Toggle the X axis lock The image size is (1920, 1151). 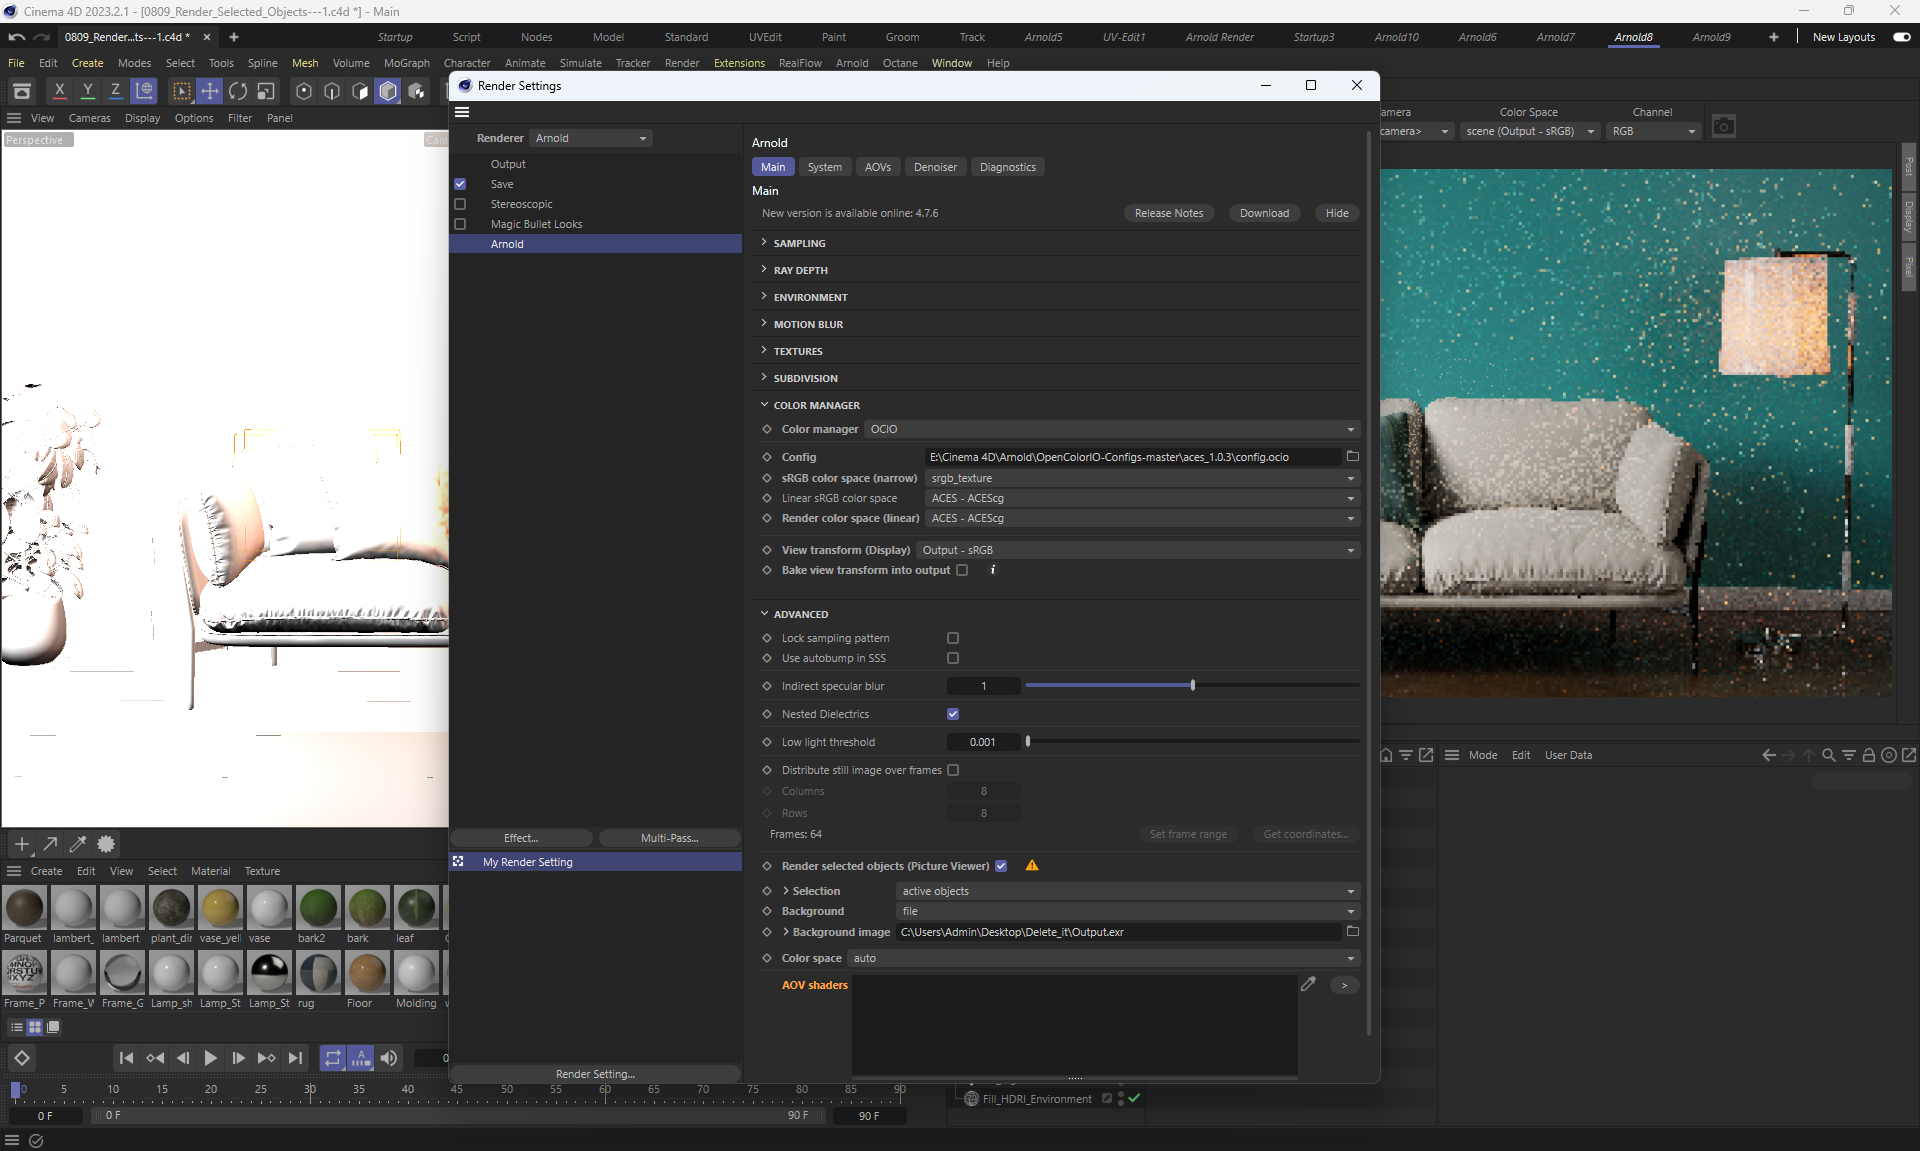point(59,91)
